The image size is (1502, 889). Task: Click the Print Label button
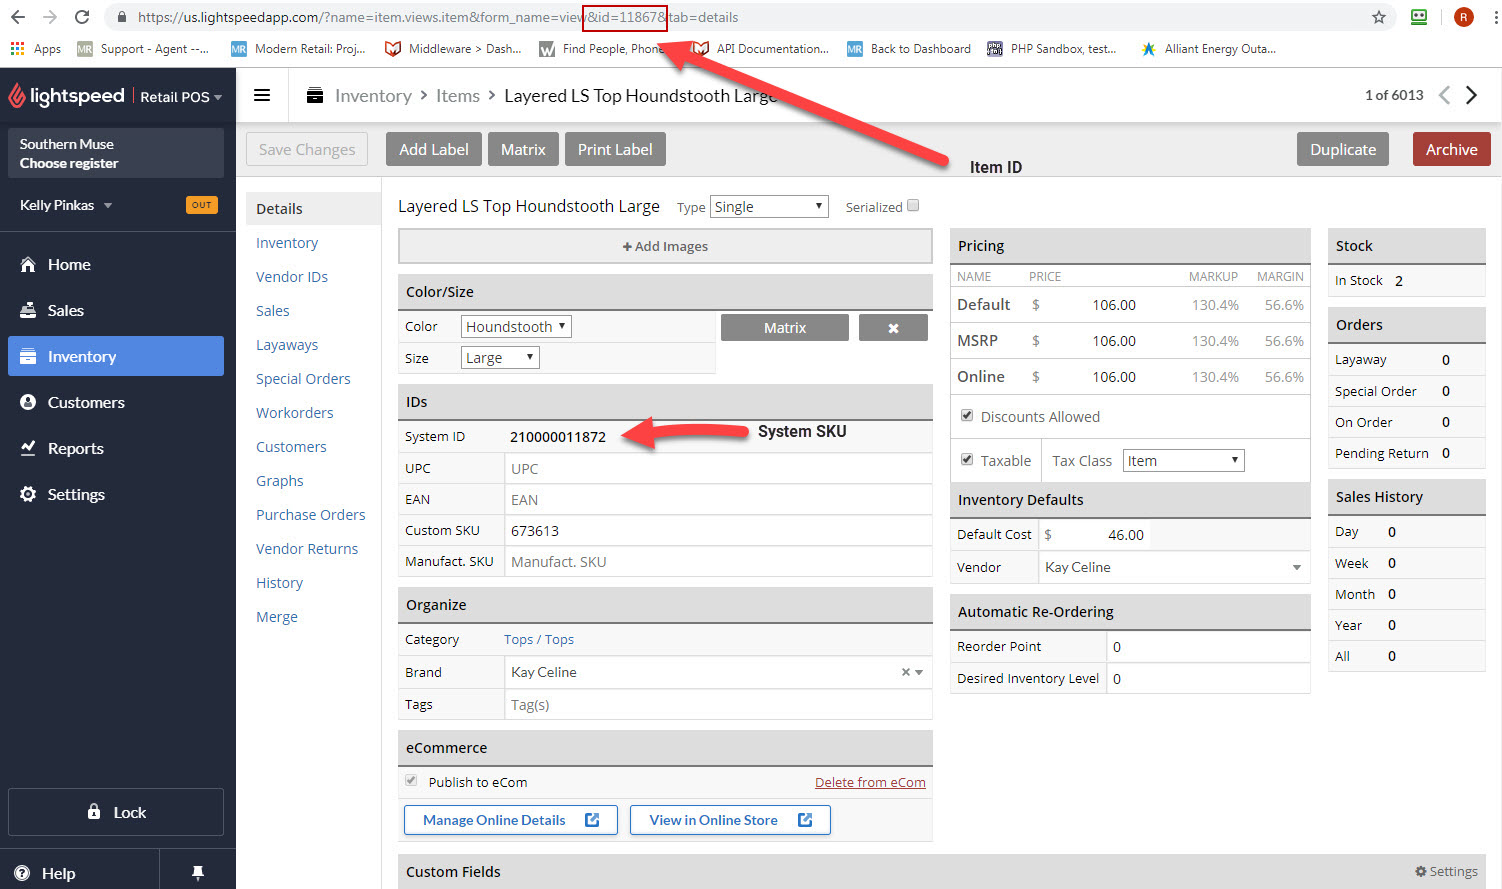tap(615, 149)
